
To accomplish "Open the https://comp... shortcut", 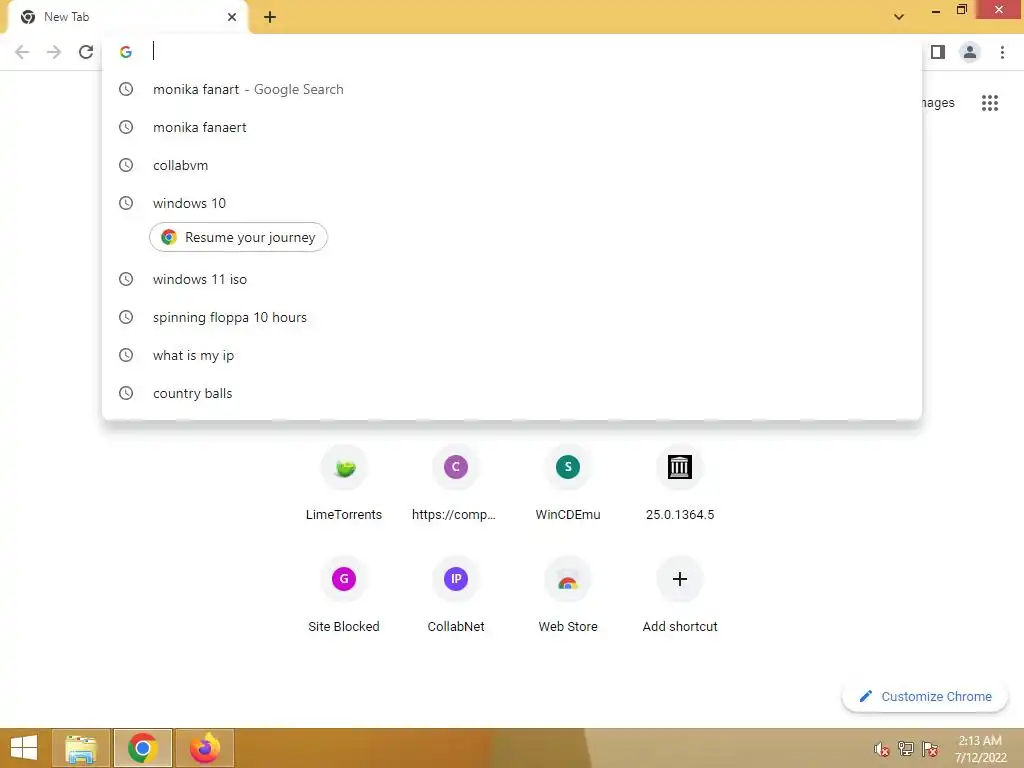I will (455, 483).
